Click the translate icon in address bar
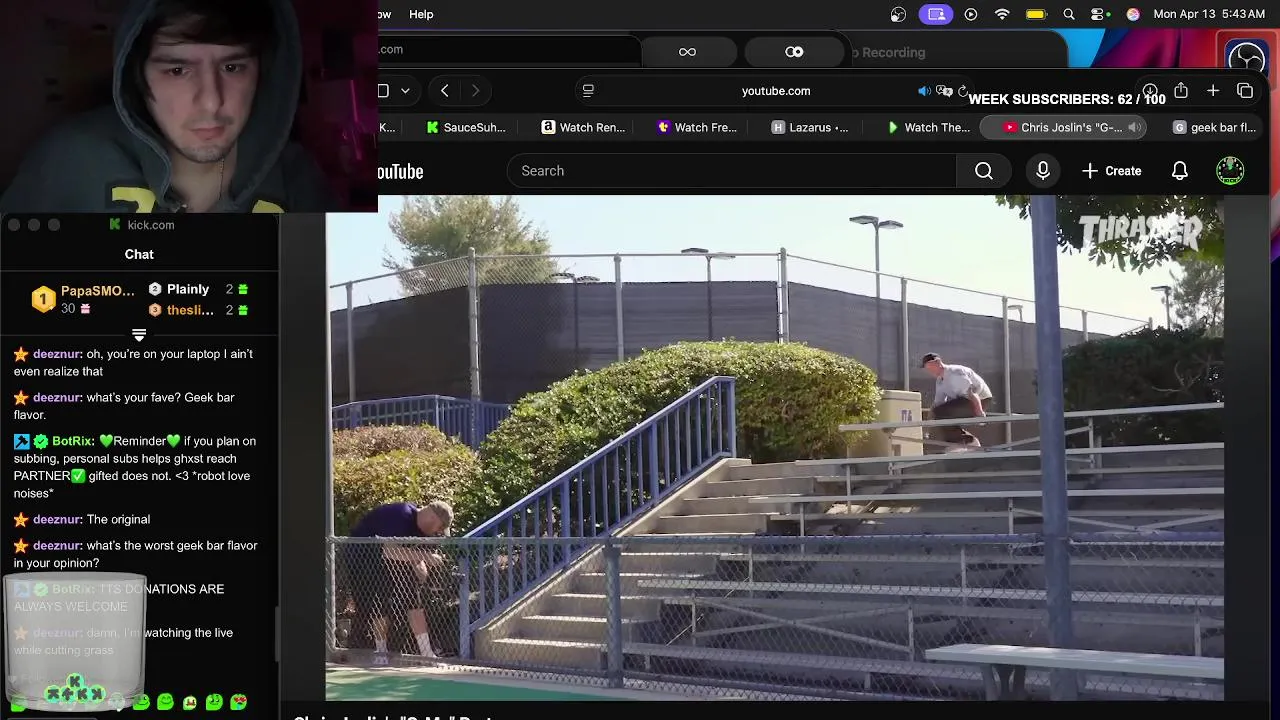The height and width of the screenshot is (720, 1280). point(943,91)
